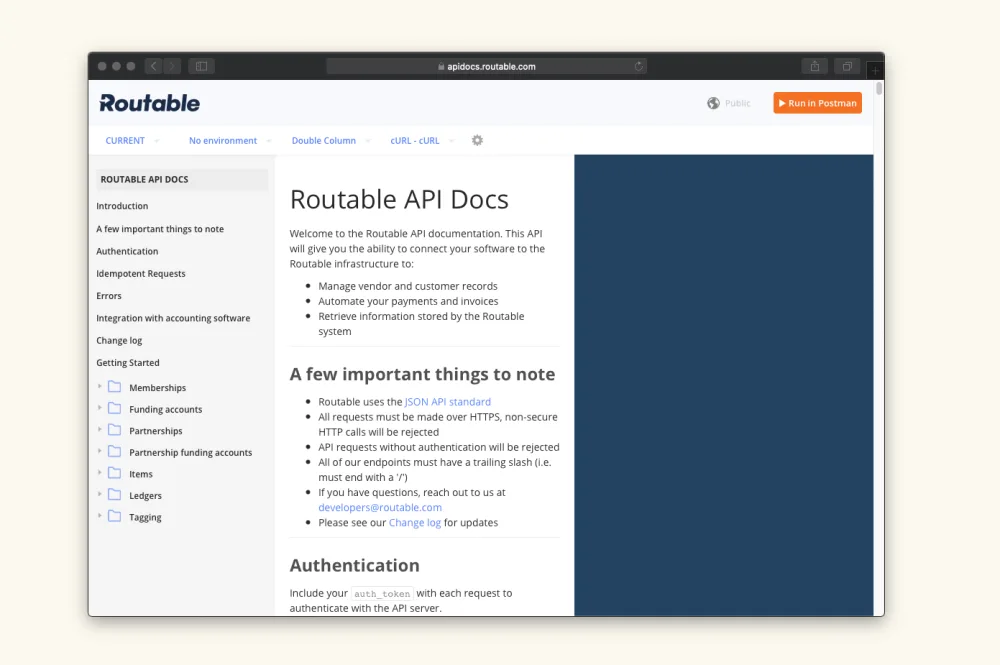Click the Funding accounts folder icon
1000x665 pixels.
point(114,408)
